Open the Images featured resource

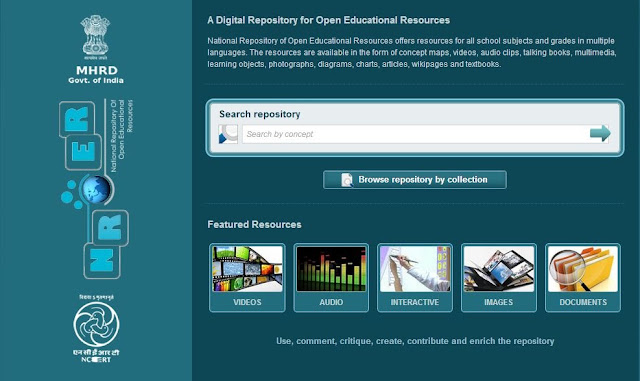[499, 278]
